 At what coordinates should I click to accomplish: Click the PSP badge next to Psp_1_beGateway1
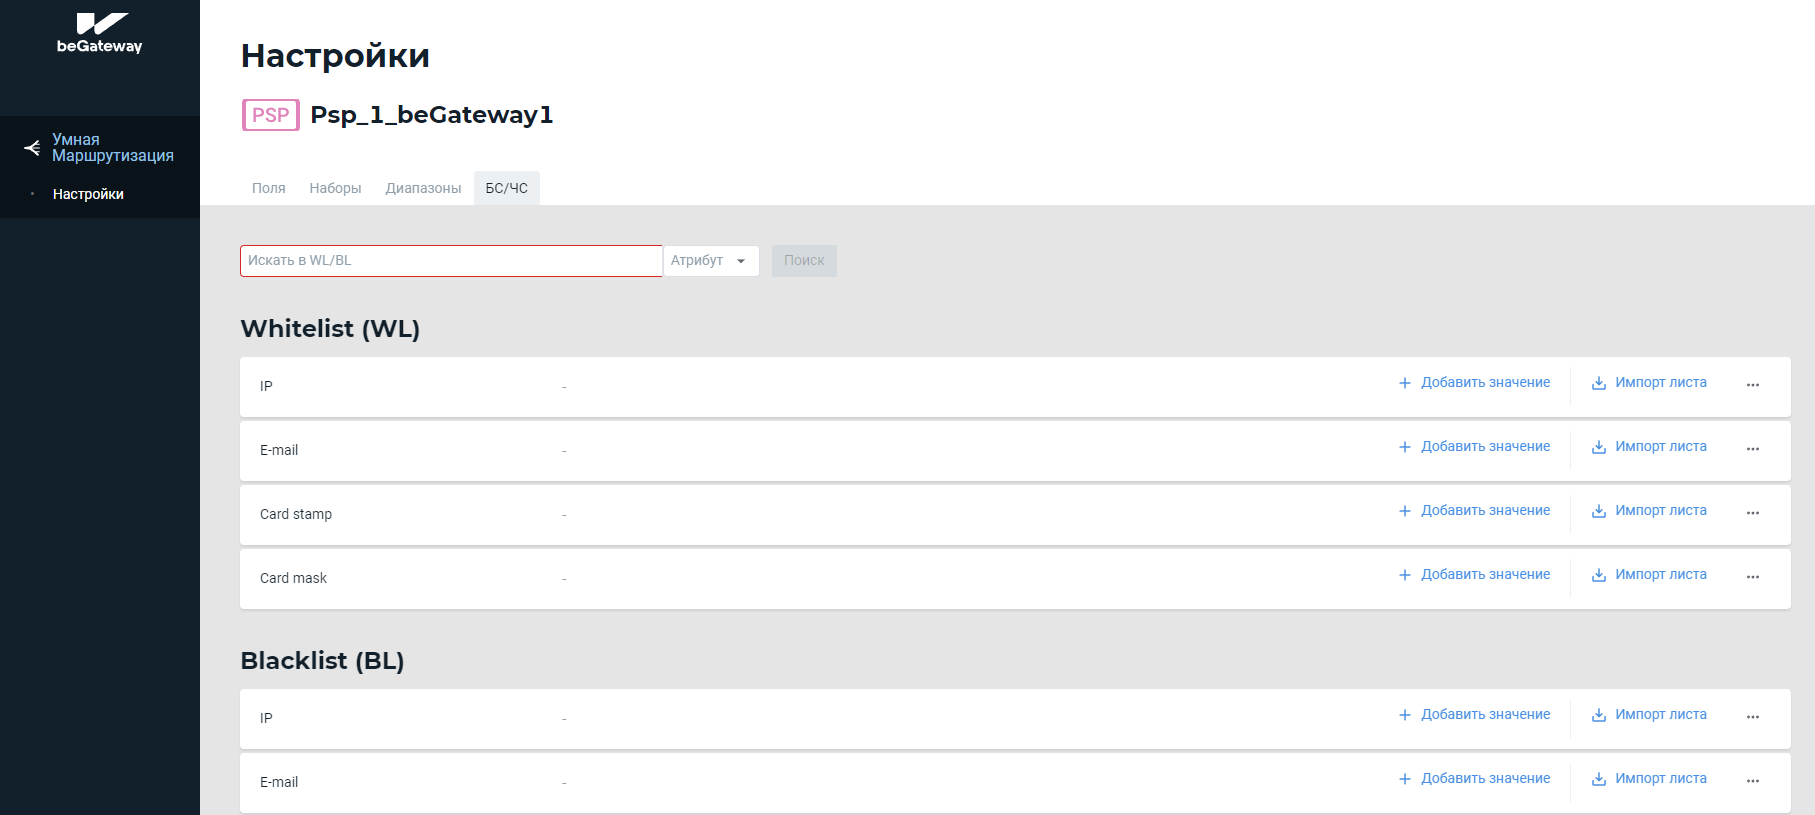click(270, 115)
